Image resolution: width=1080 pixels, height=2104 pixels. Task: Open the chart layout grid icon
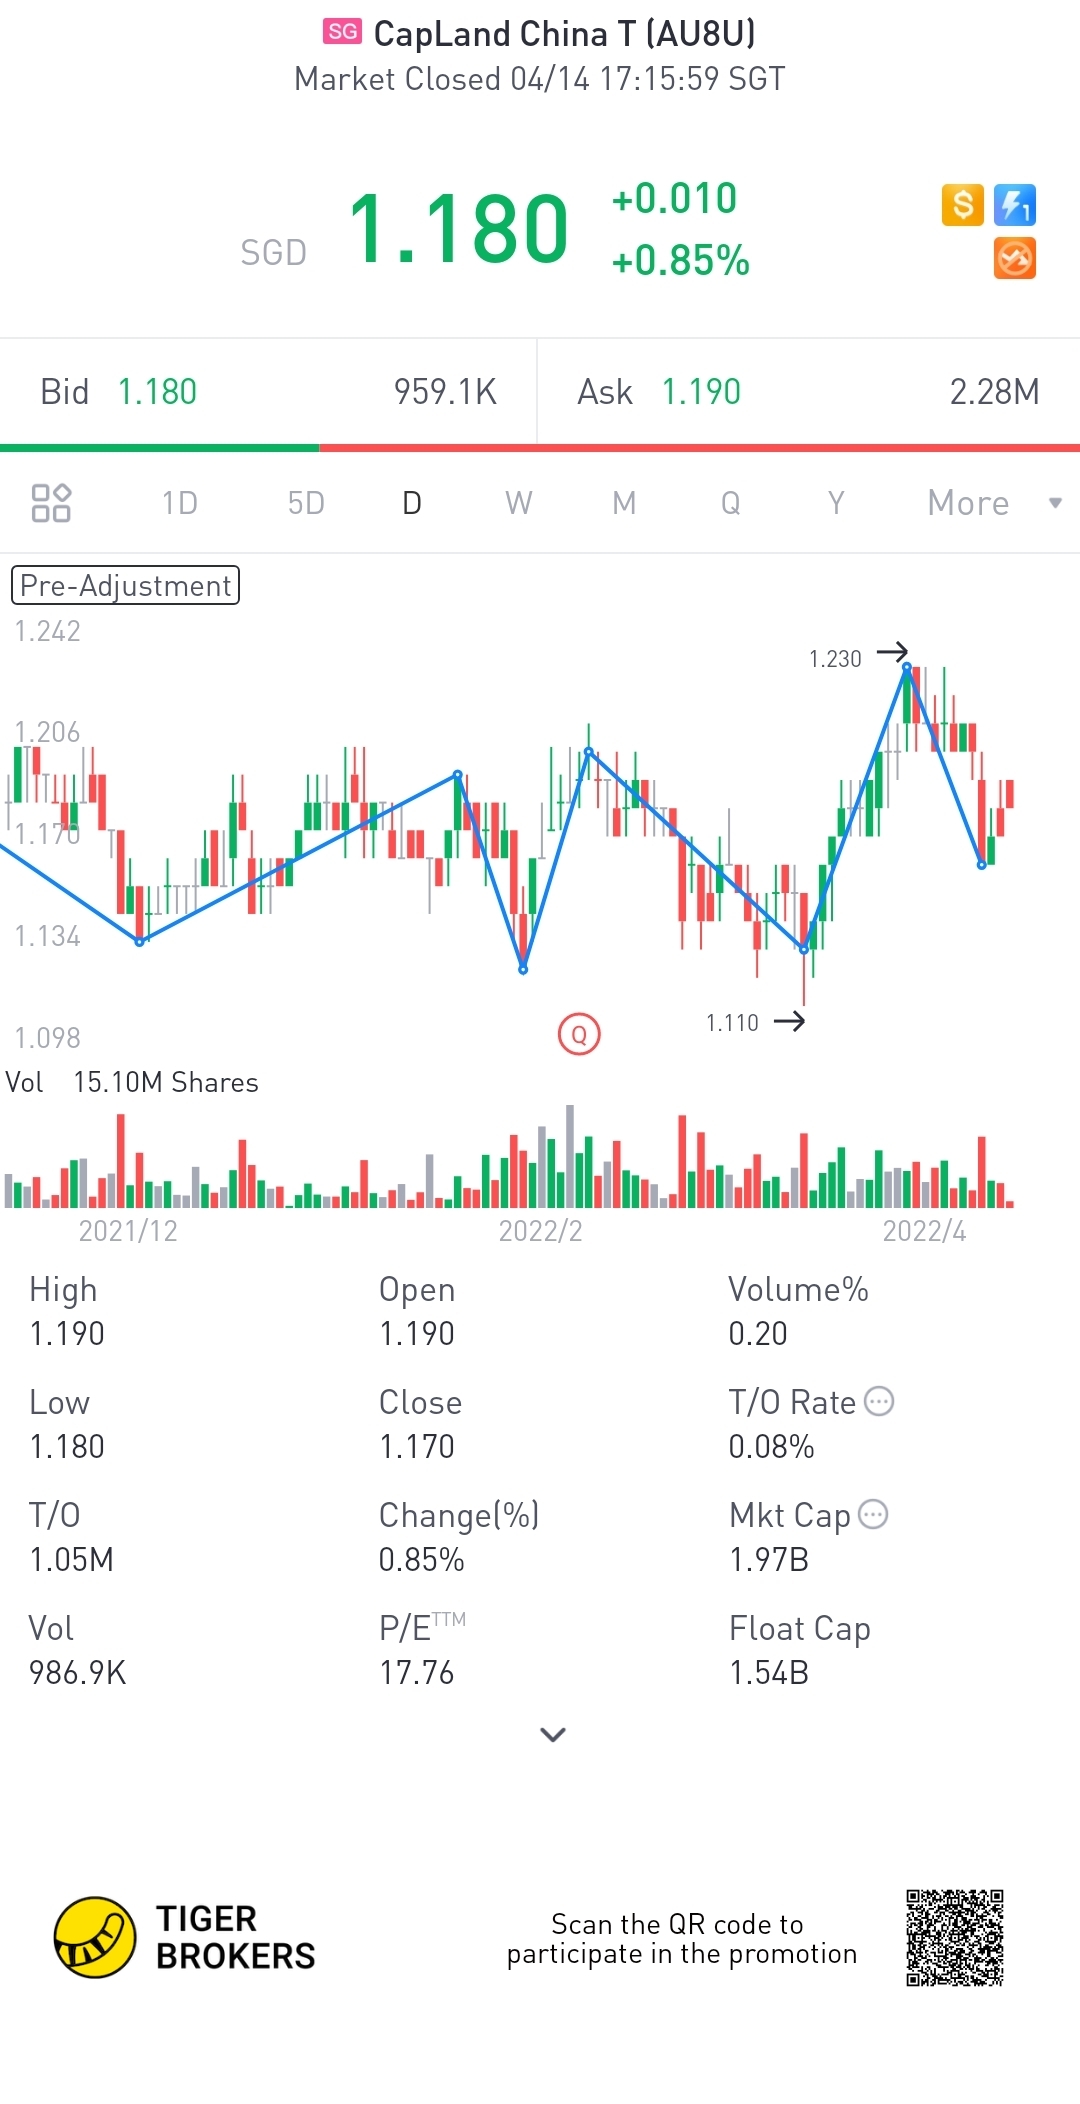51,503
